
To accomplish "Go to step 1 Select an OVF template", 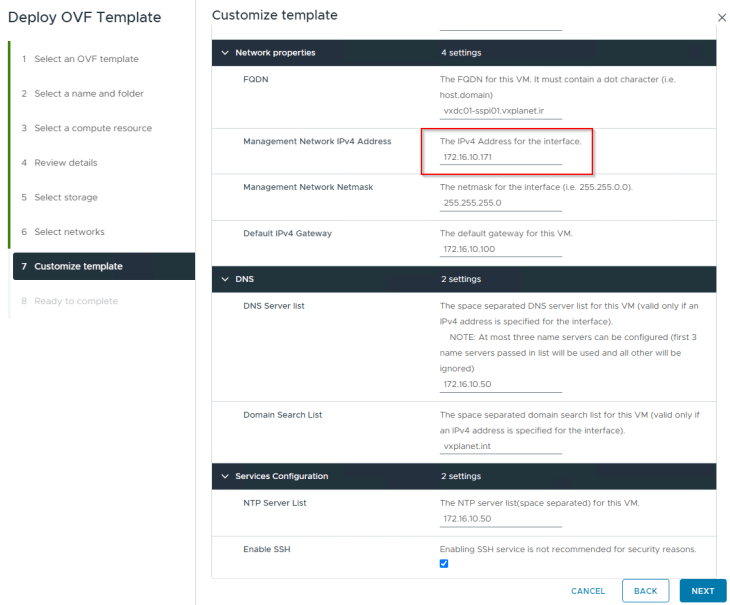I will click(x=86, y=59).
